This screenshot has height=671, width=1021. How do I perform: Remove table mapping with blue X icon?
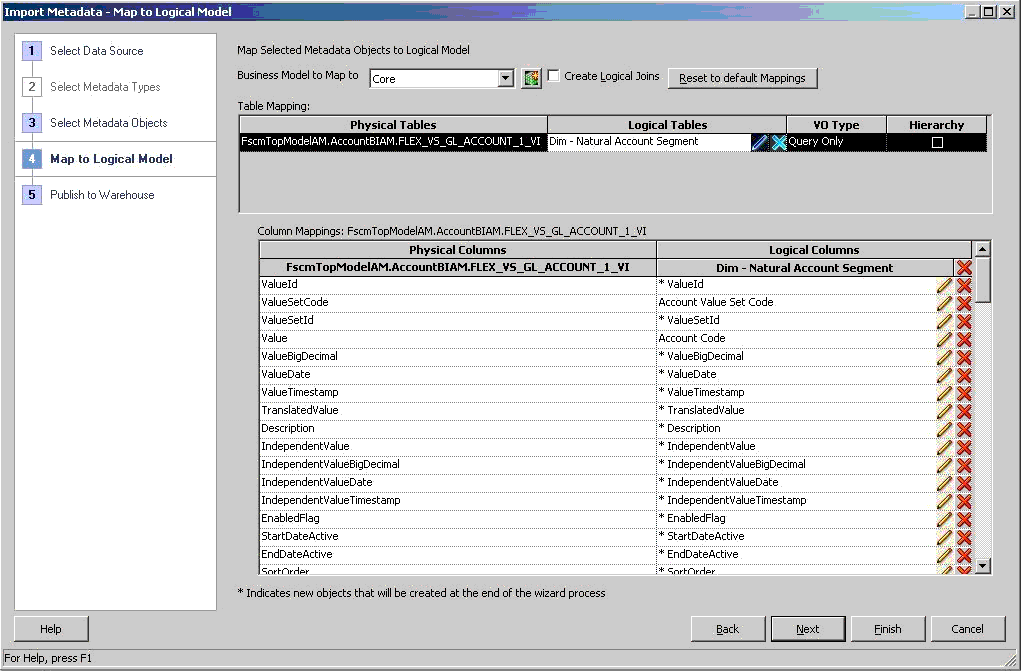pos(778,142)
